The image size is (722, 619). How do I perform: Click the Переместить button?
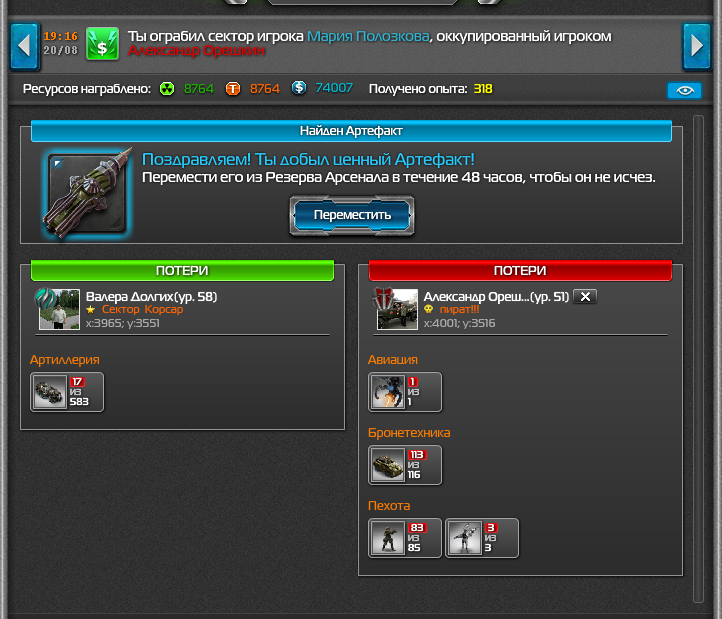352,215
